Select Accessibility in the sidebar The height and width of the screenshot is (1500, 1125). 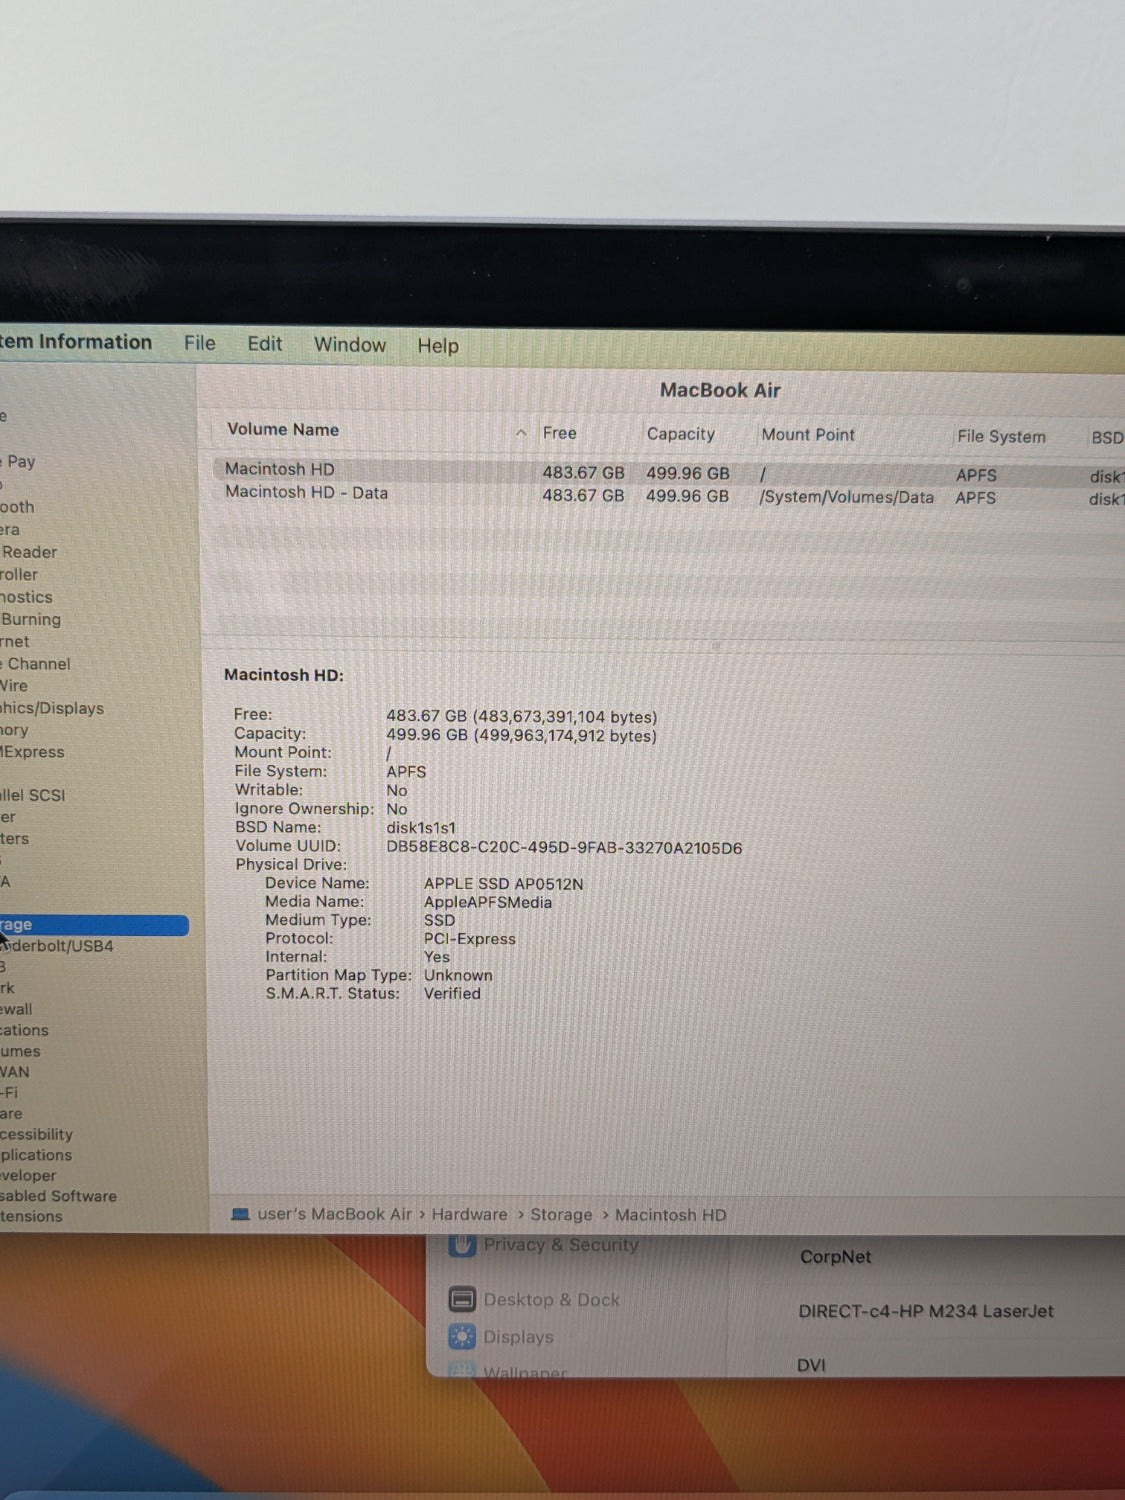37,1134
